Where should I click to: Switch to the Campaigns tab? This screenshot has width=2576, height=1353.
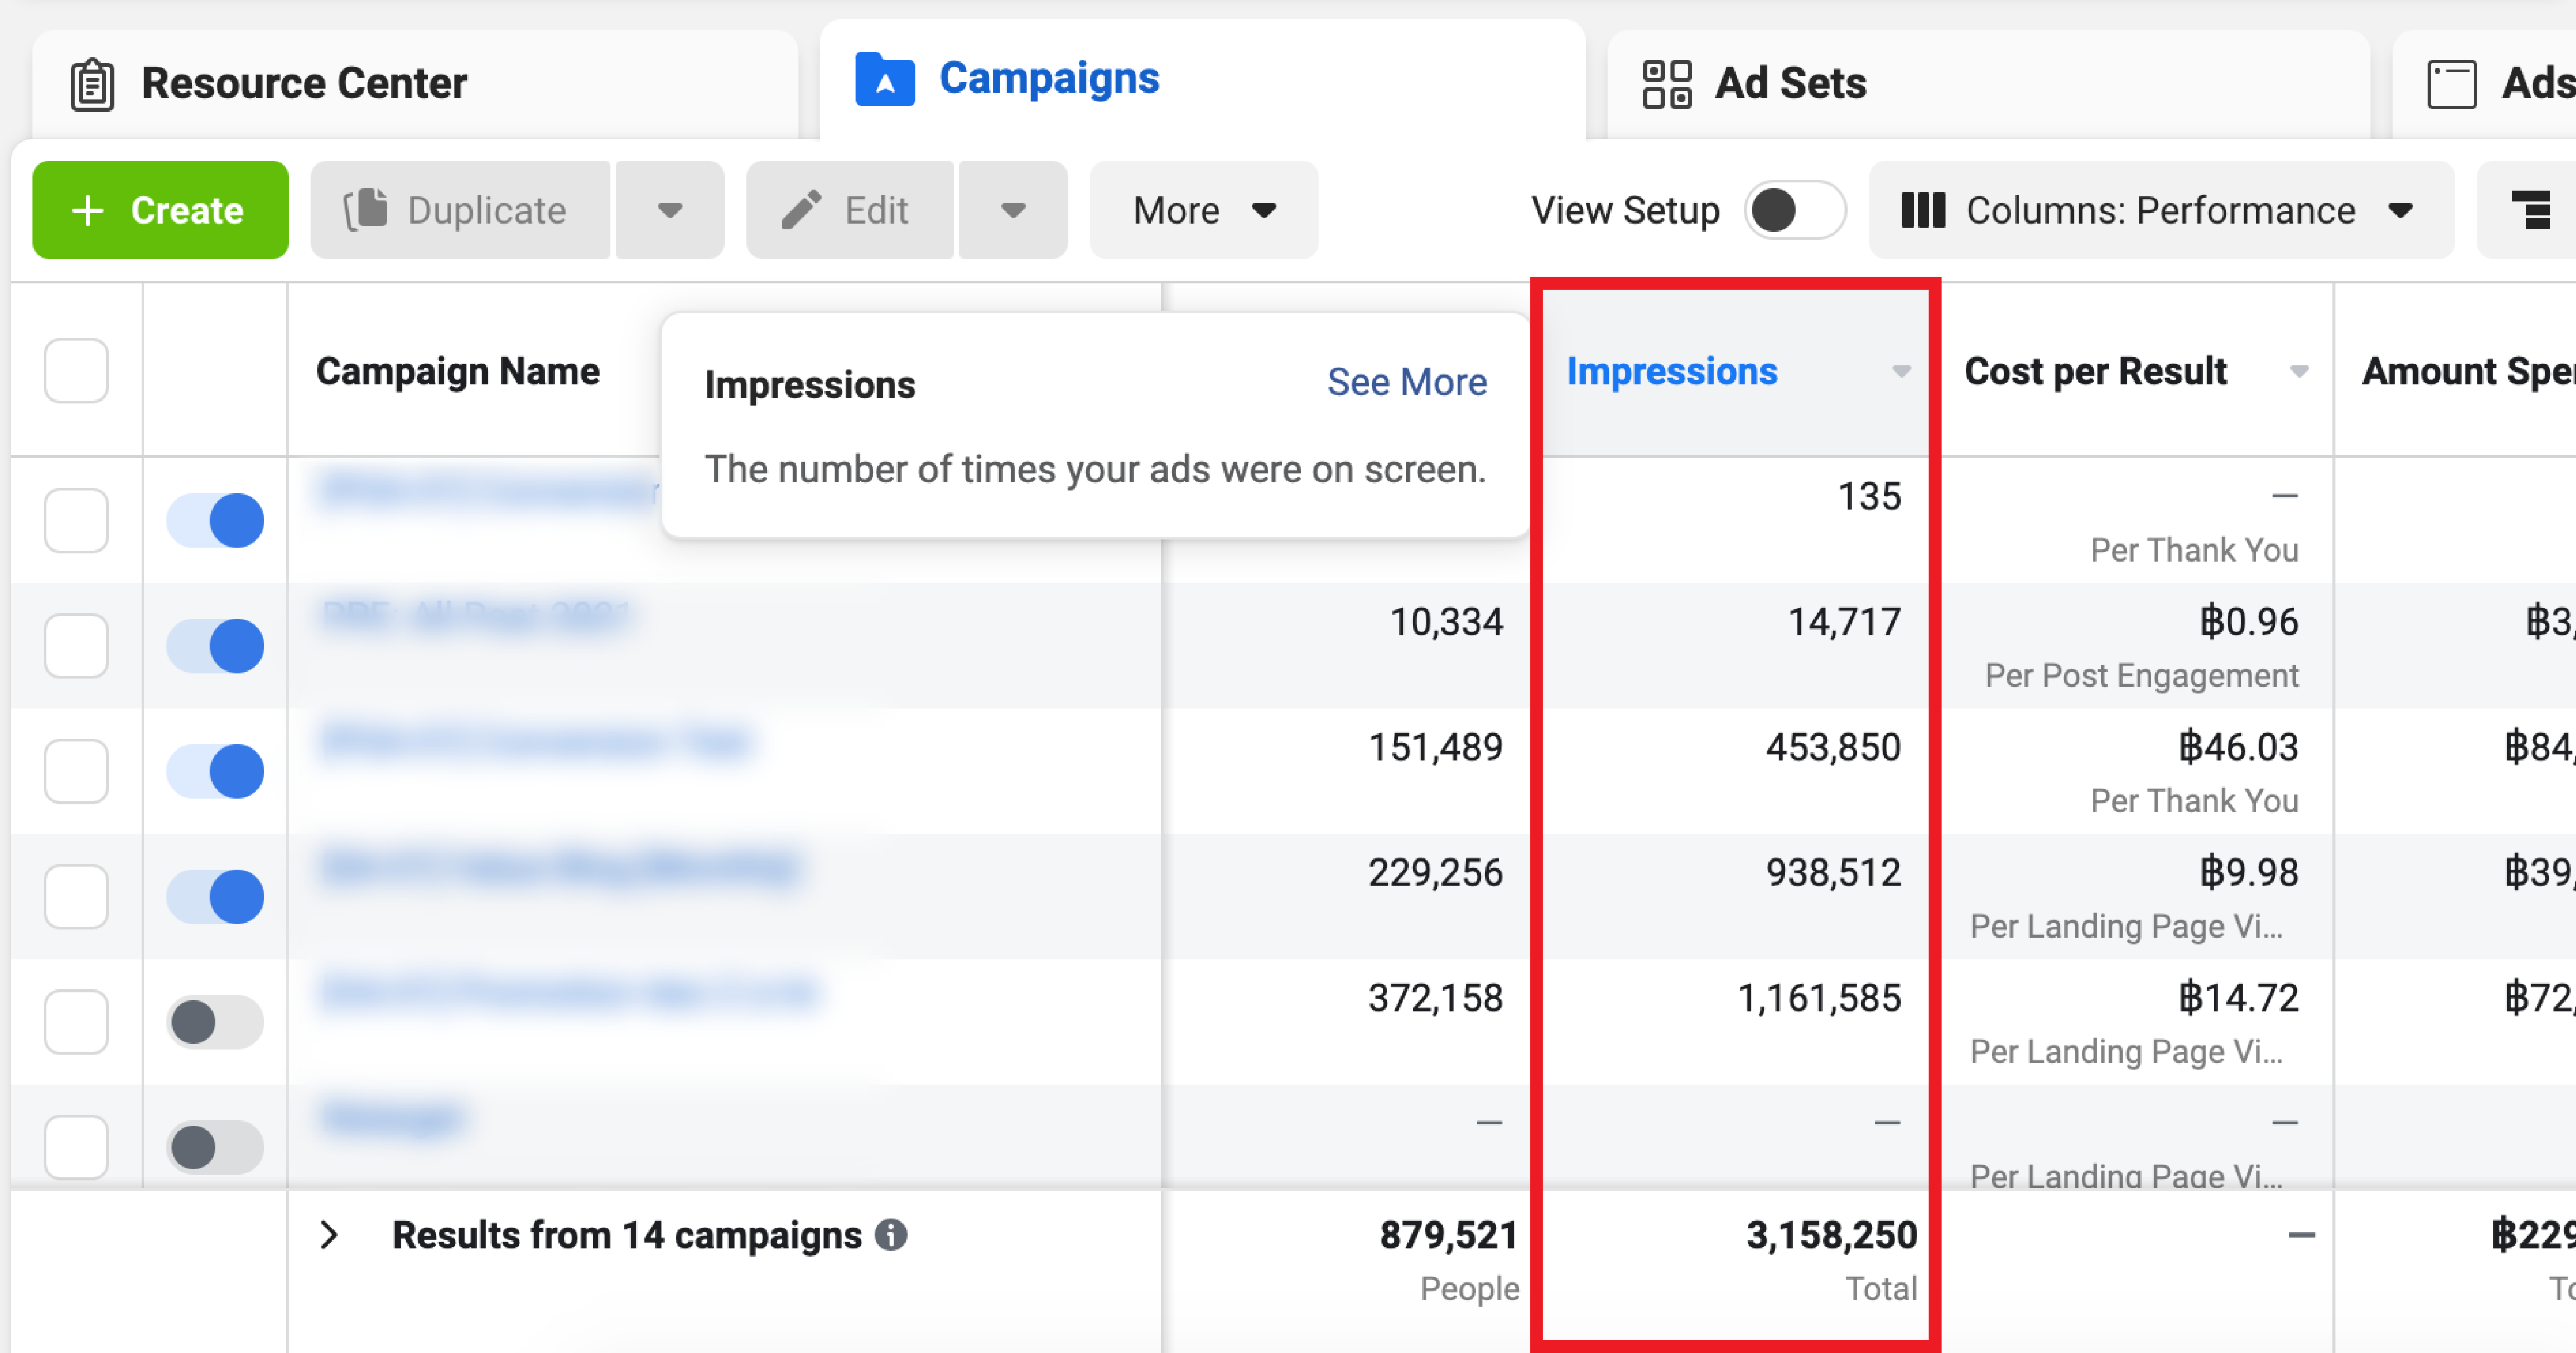click(1202, 80)
